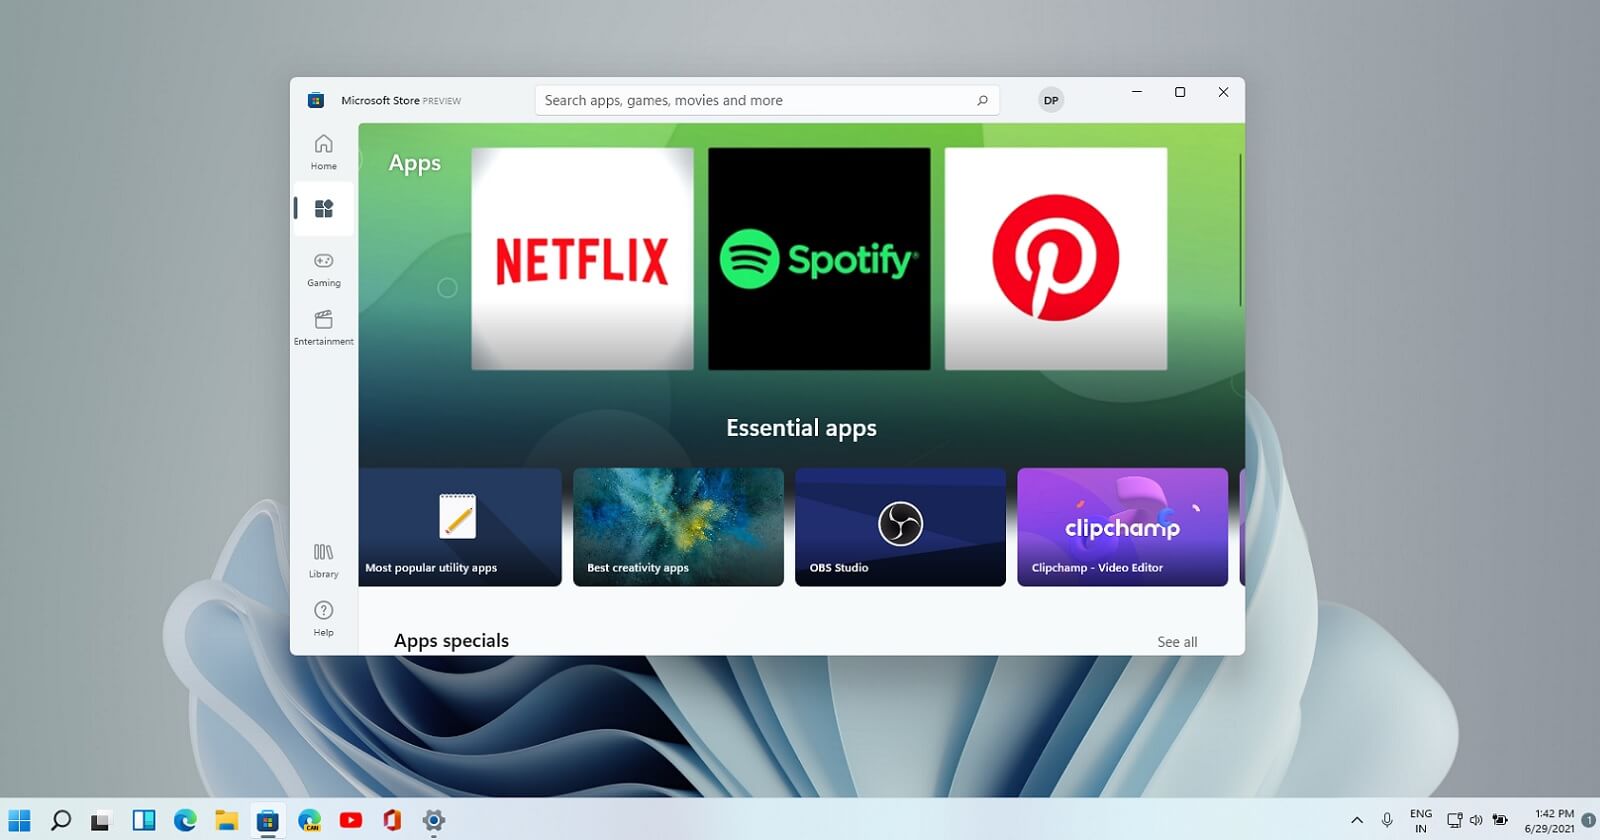Screen dimensions: 1600x840
Task: Open the Home section in sidebar
Action: 323,152
